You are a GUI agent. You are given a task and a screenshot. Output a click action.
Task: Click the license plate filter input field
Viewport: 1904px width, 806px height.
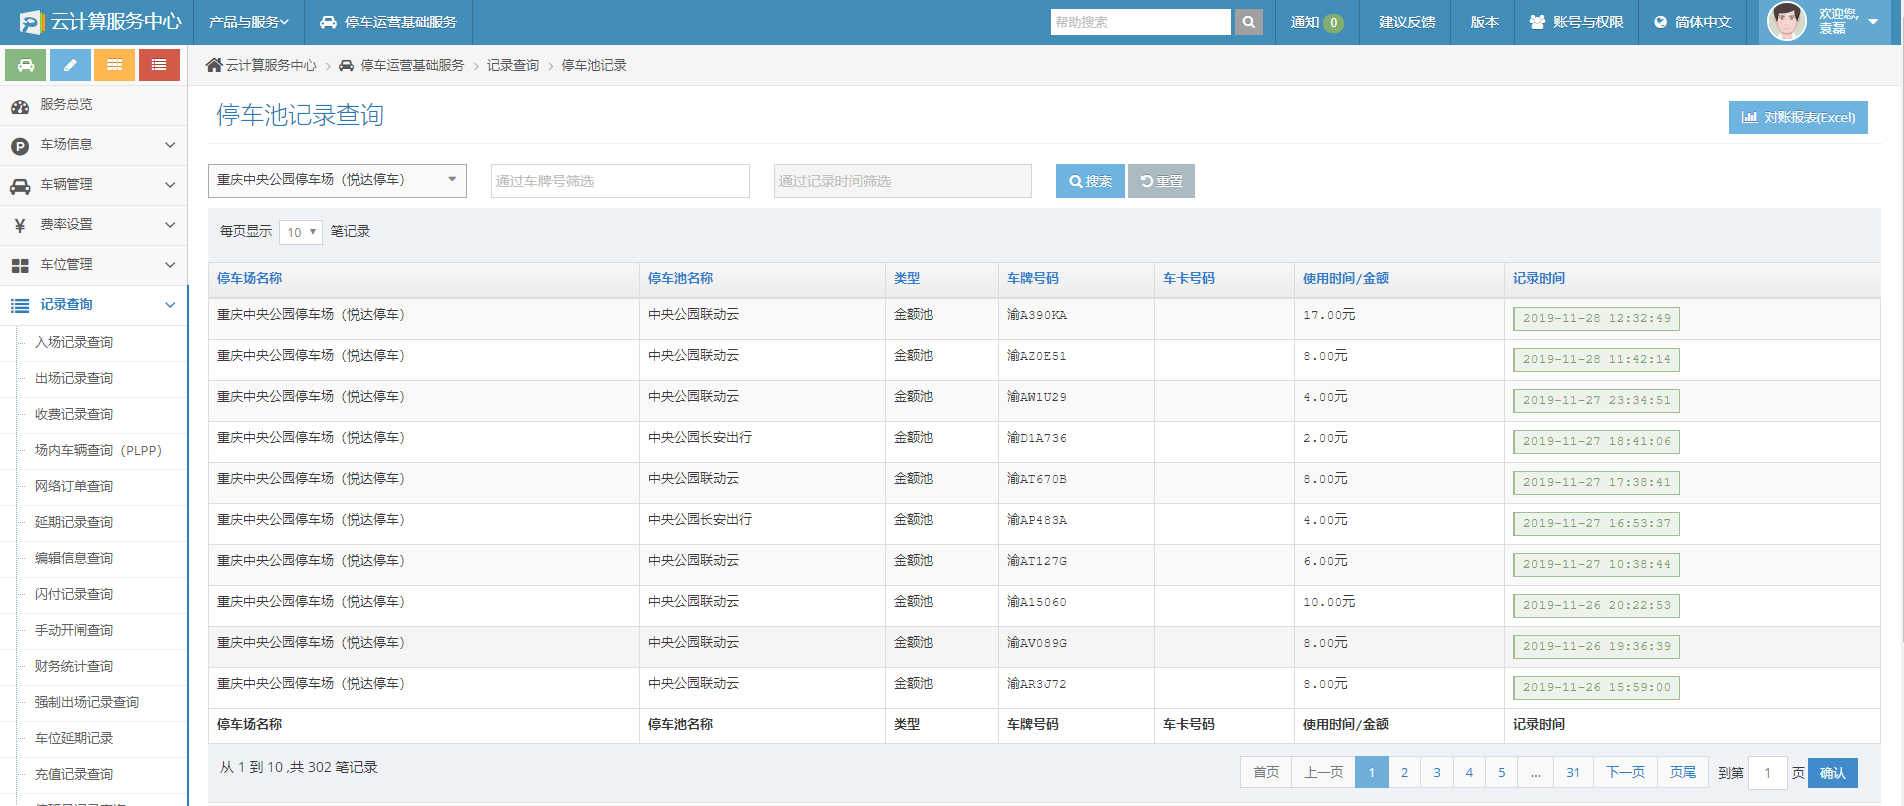point(620,181)
